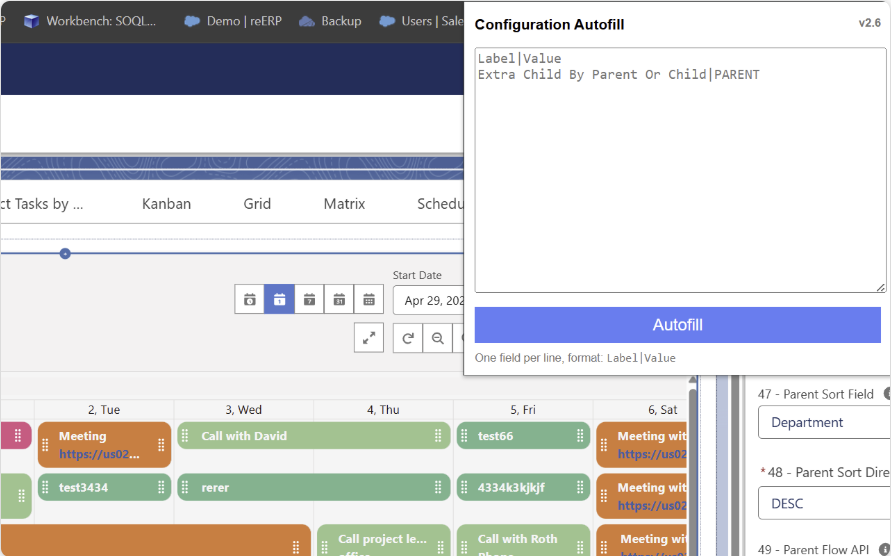Open the Grid tab
891x556 pixels.
coord(257,204)
